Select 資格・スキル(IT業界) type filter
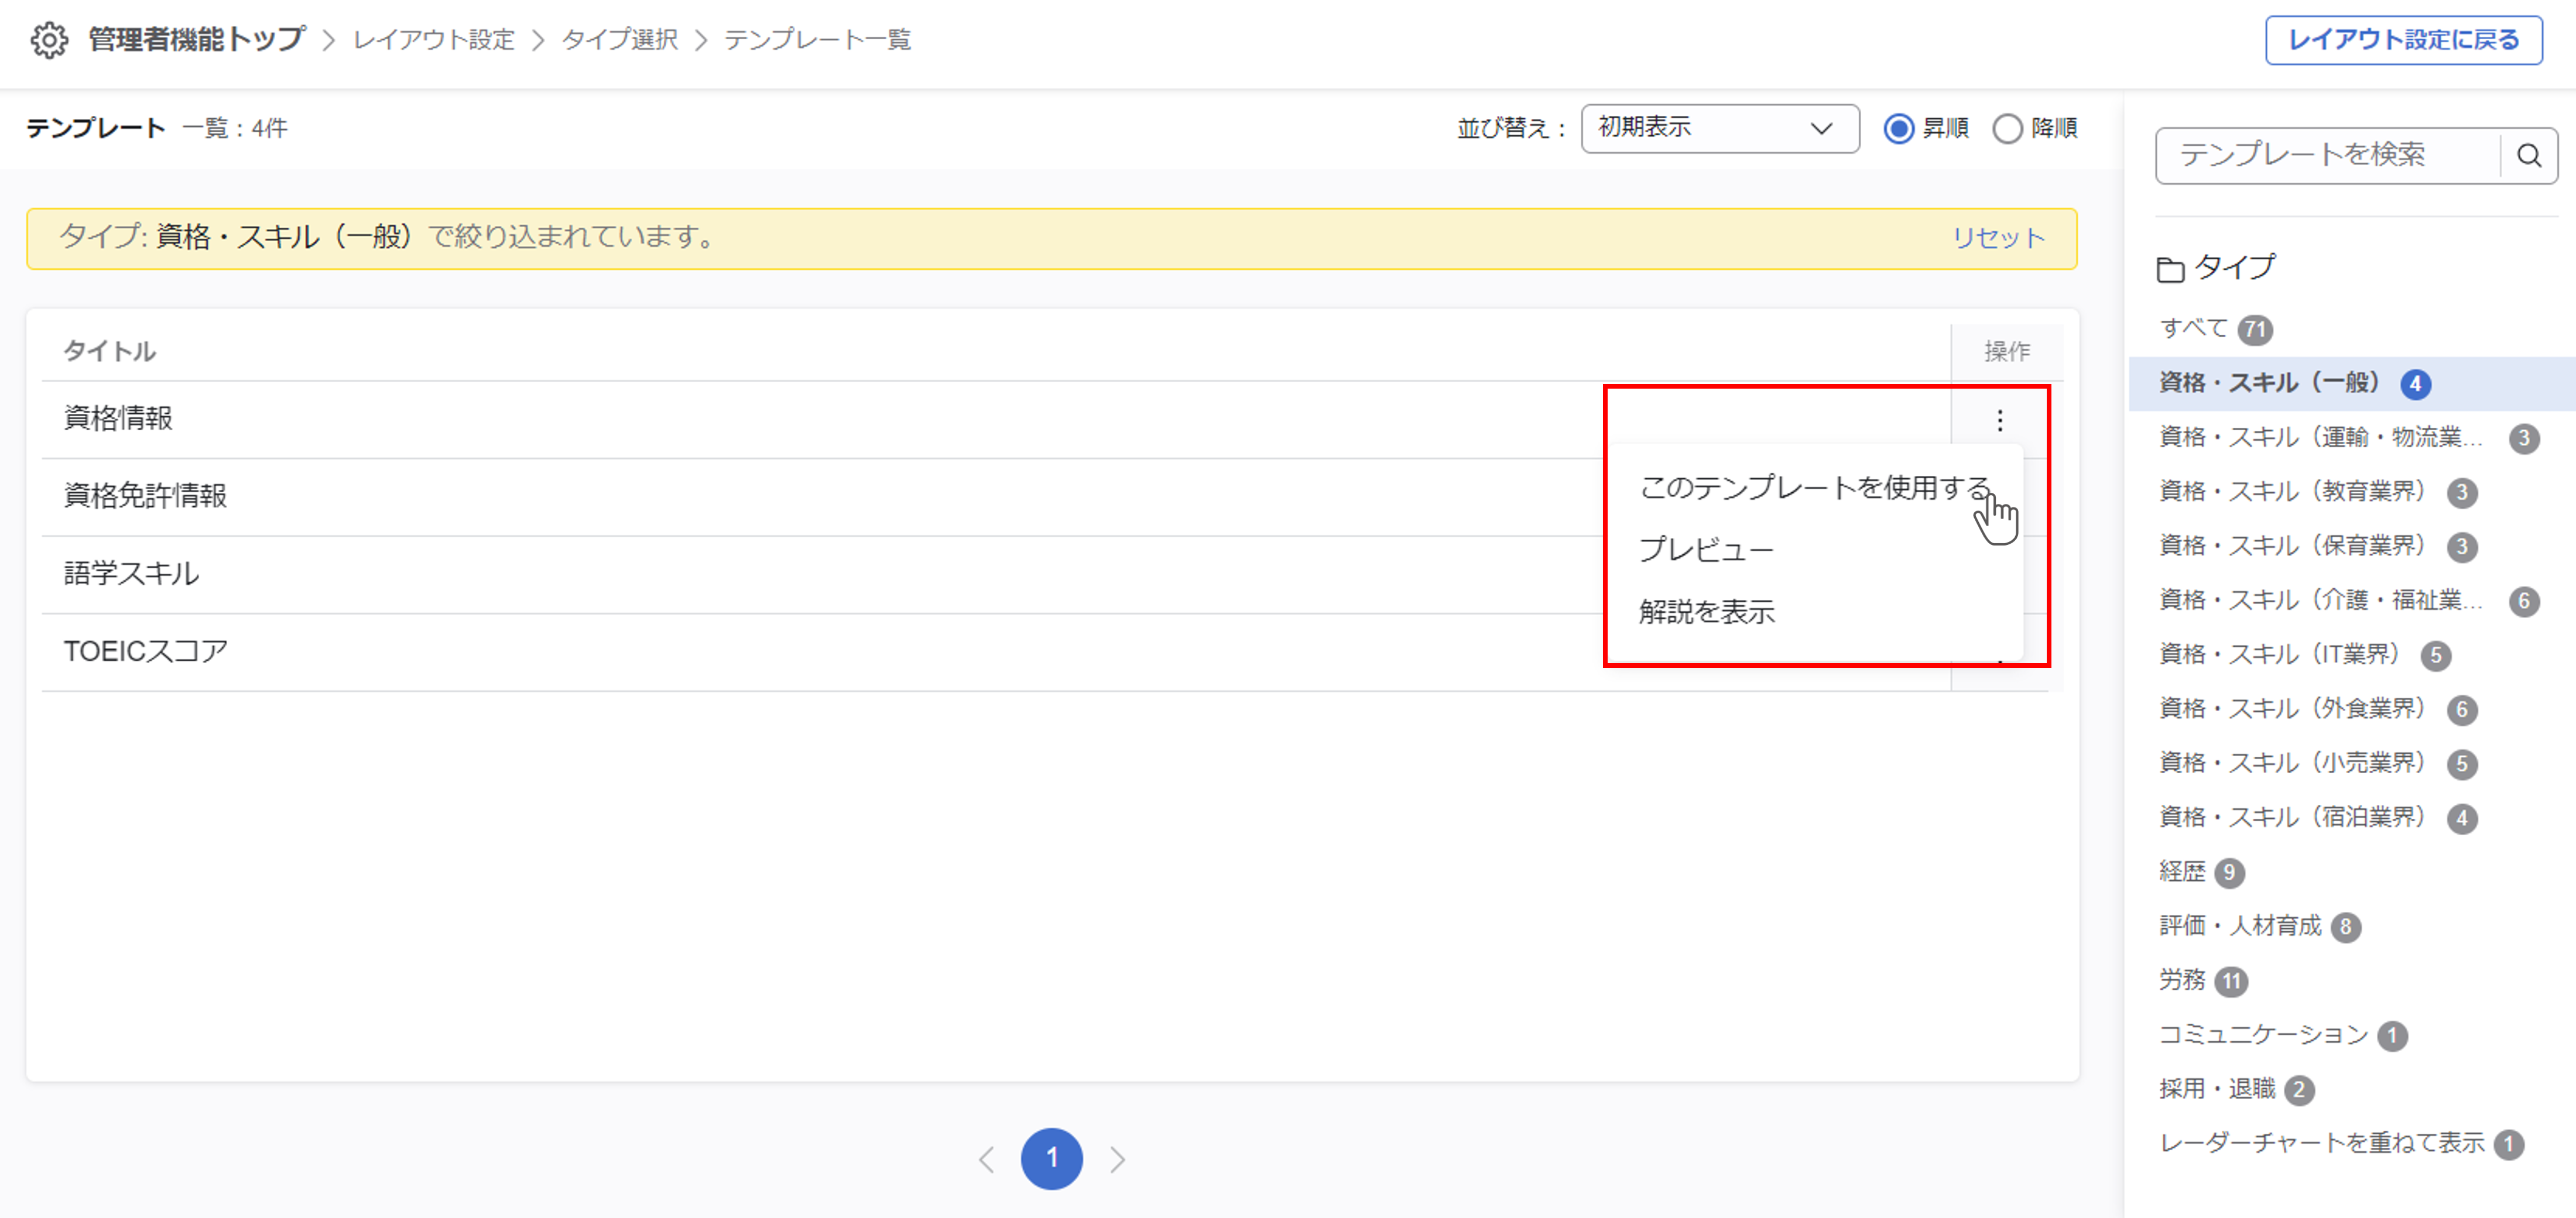This screenshot has width=2576, height=1218. (2279, 654)
